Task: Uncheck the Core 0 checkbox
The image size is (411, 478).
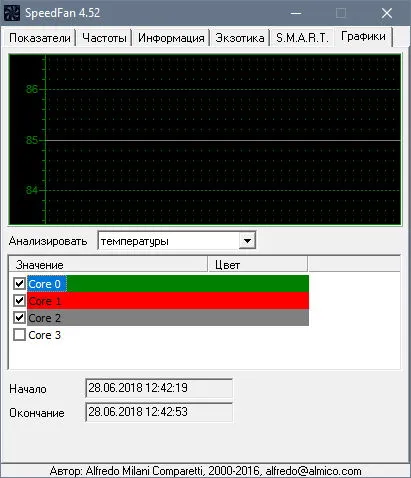Action: point(19,284)
